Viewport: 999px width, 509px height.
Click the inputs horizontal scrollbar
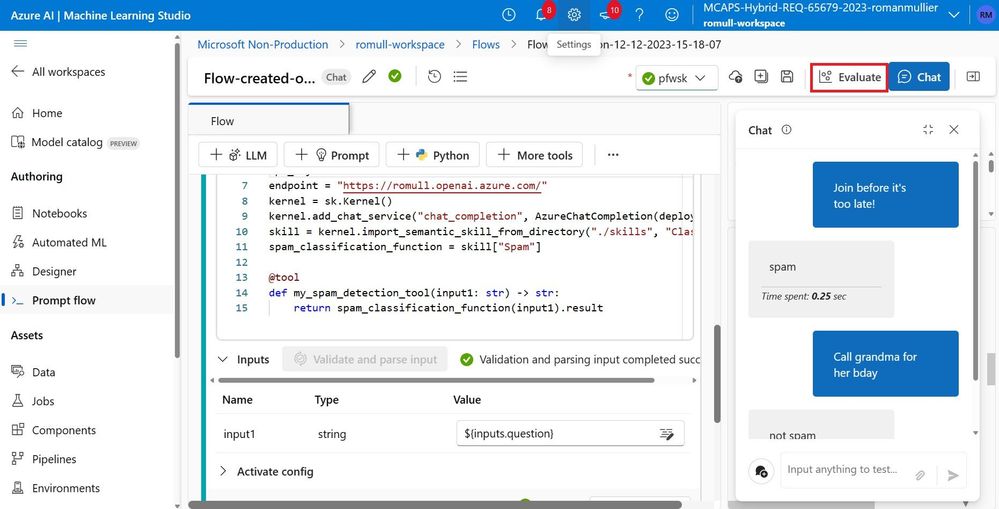click(436, 380)
